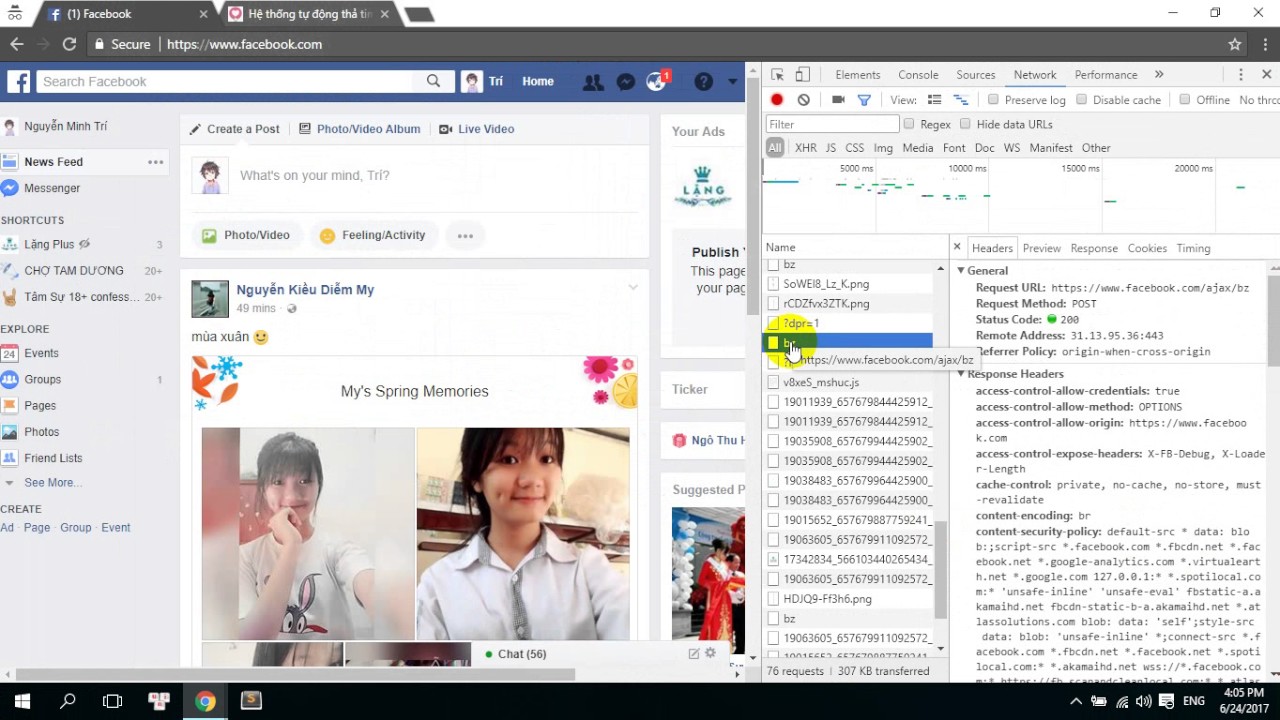Switch to second Chrome tab Hệ thống tự động
Viewport: 1280px width, 720px height.
[x=308, y=14]
